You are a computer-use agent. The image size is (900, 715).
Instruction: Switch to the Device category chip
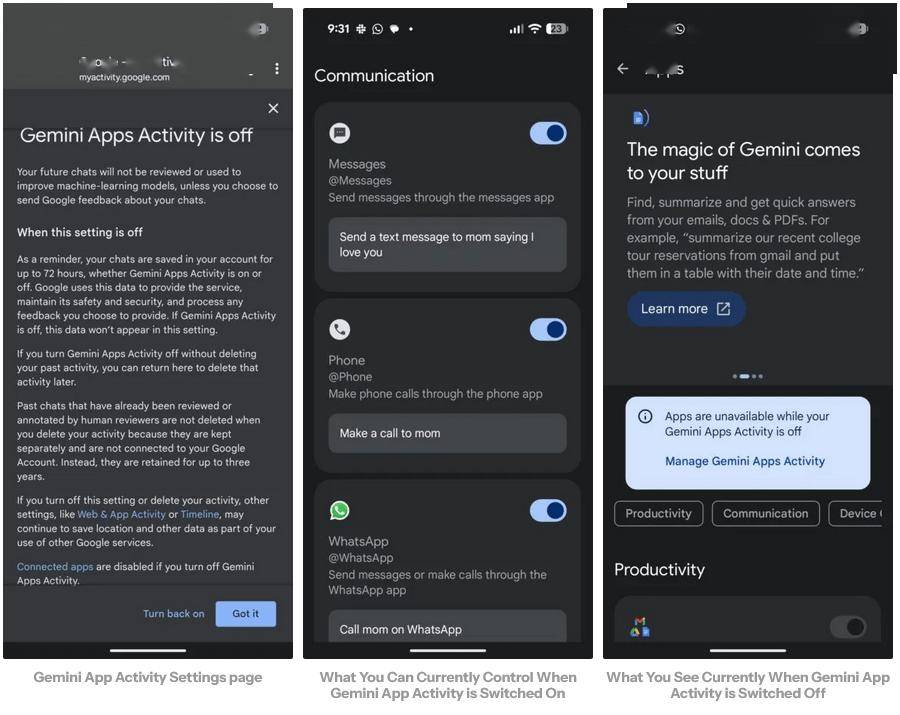pyautogui.click(x=856, y=514)
